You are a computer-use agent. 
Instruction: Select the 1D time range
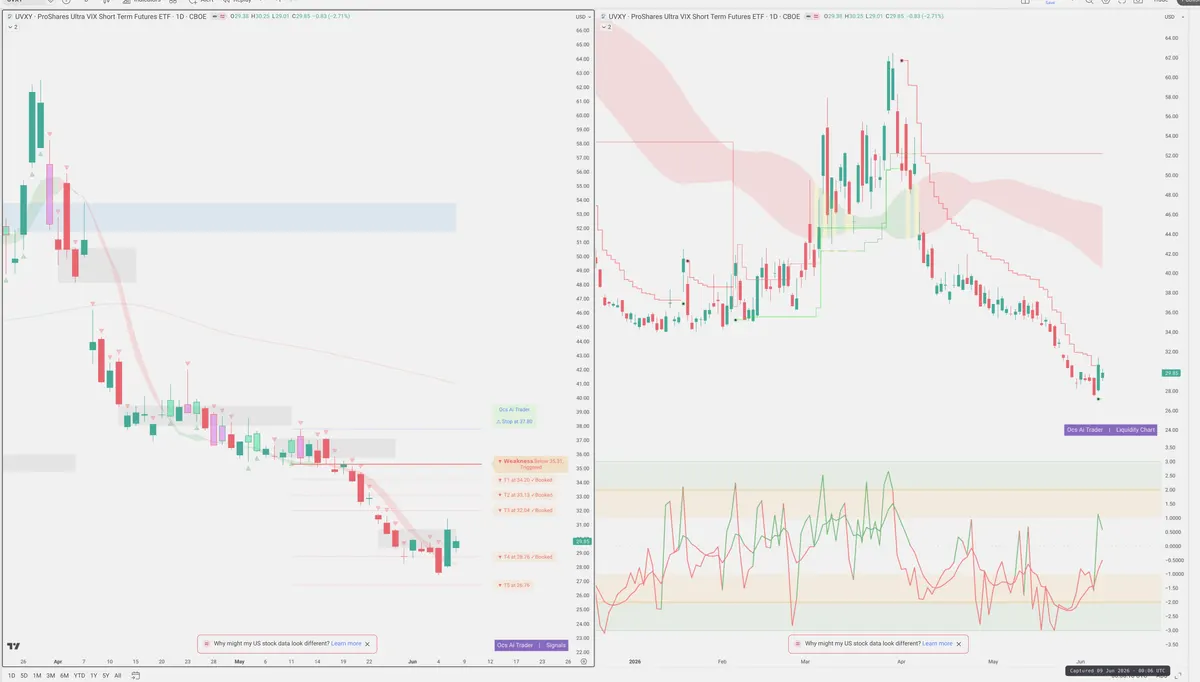(11, 676)
